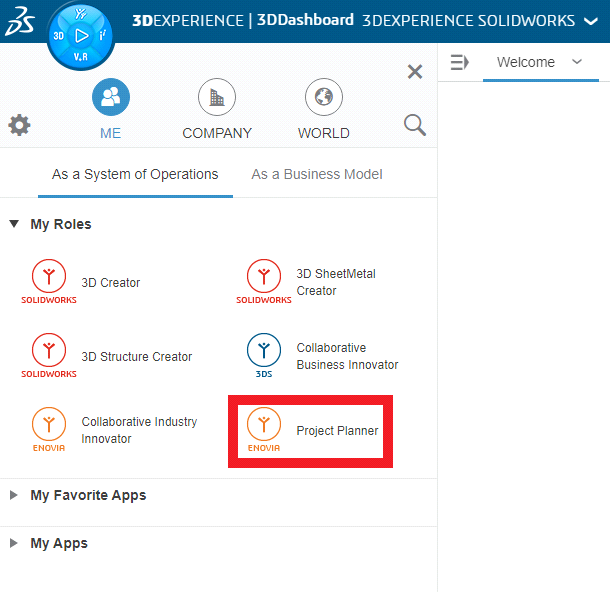Open the Welcome tab dropdown chevron

point(577,61)
